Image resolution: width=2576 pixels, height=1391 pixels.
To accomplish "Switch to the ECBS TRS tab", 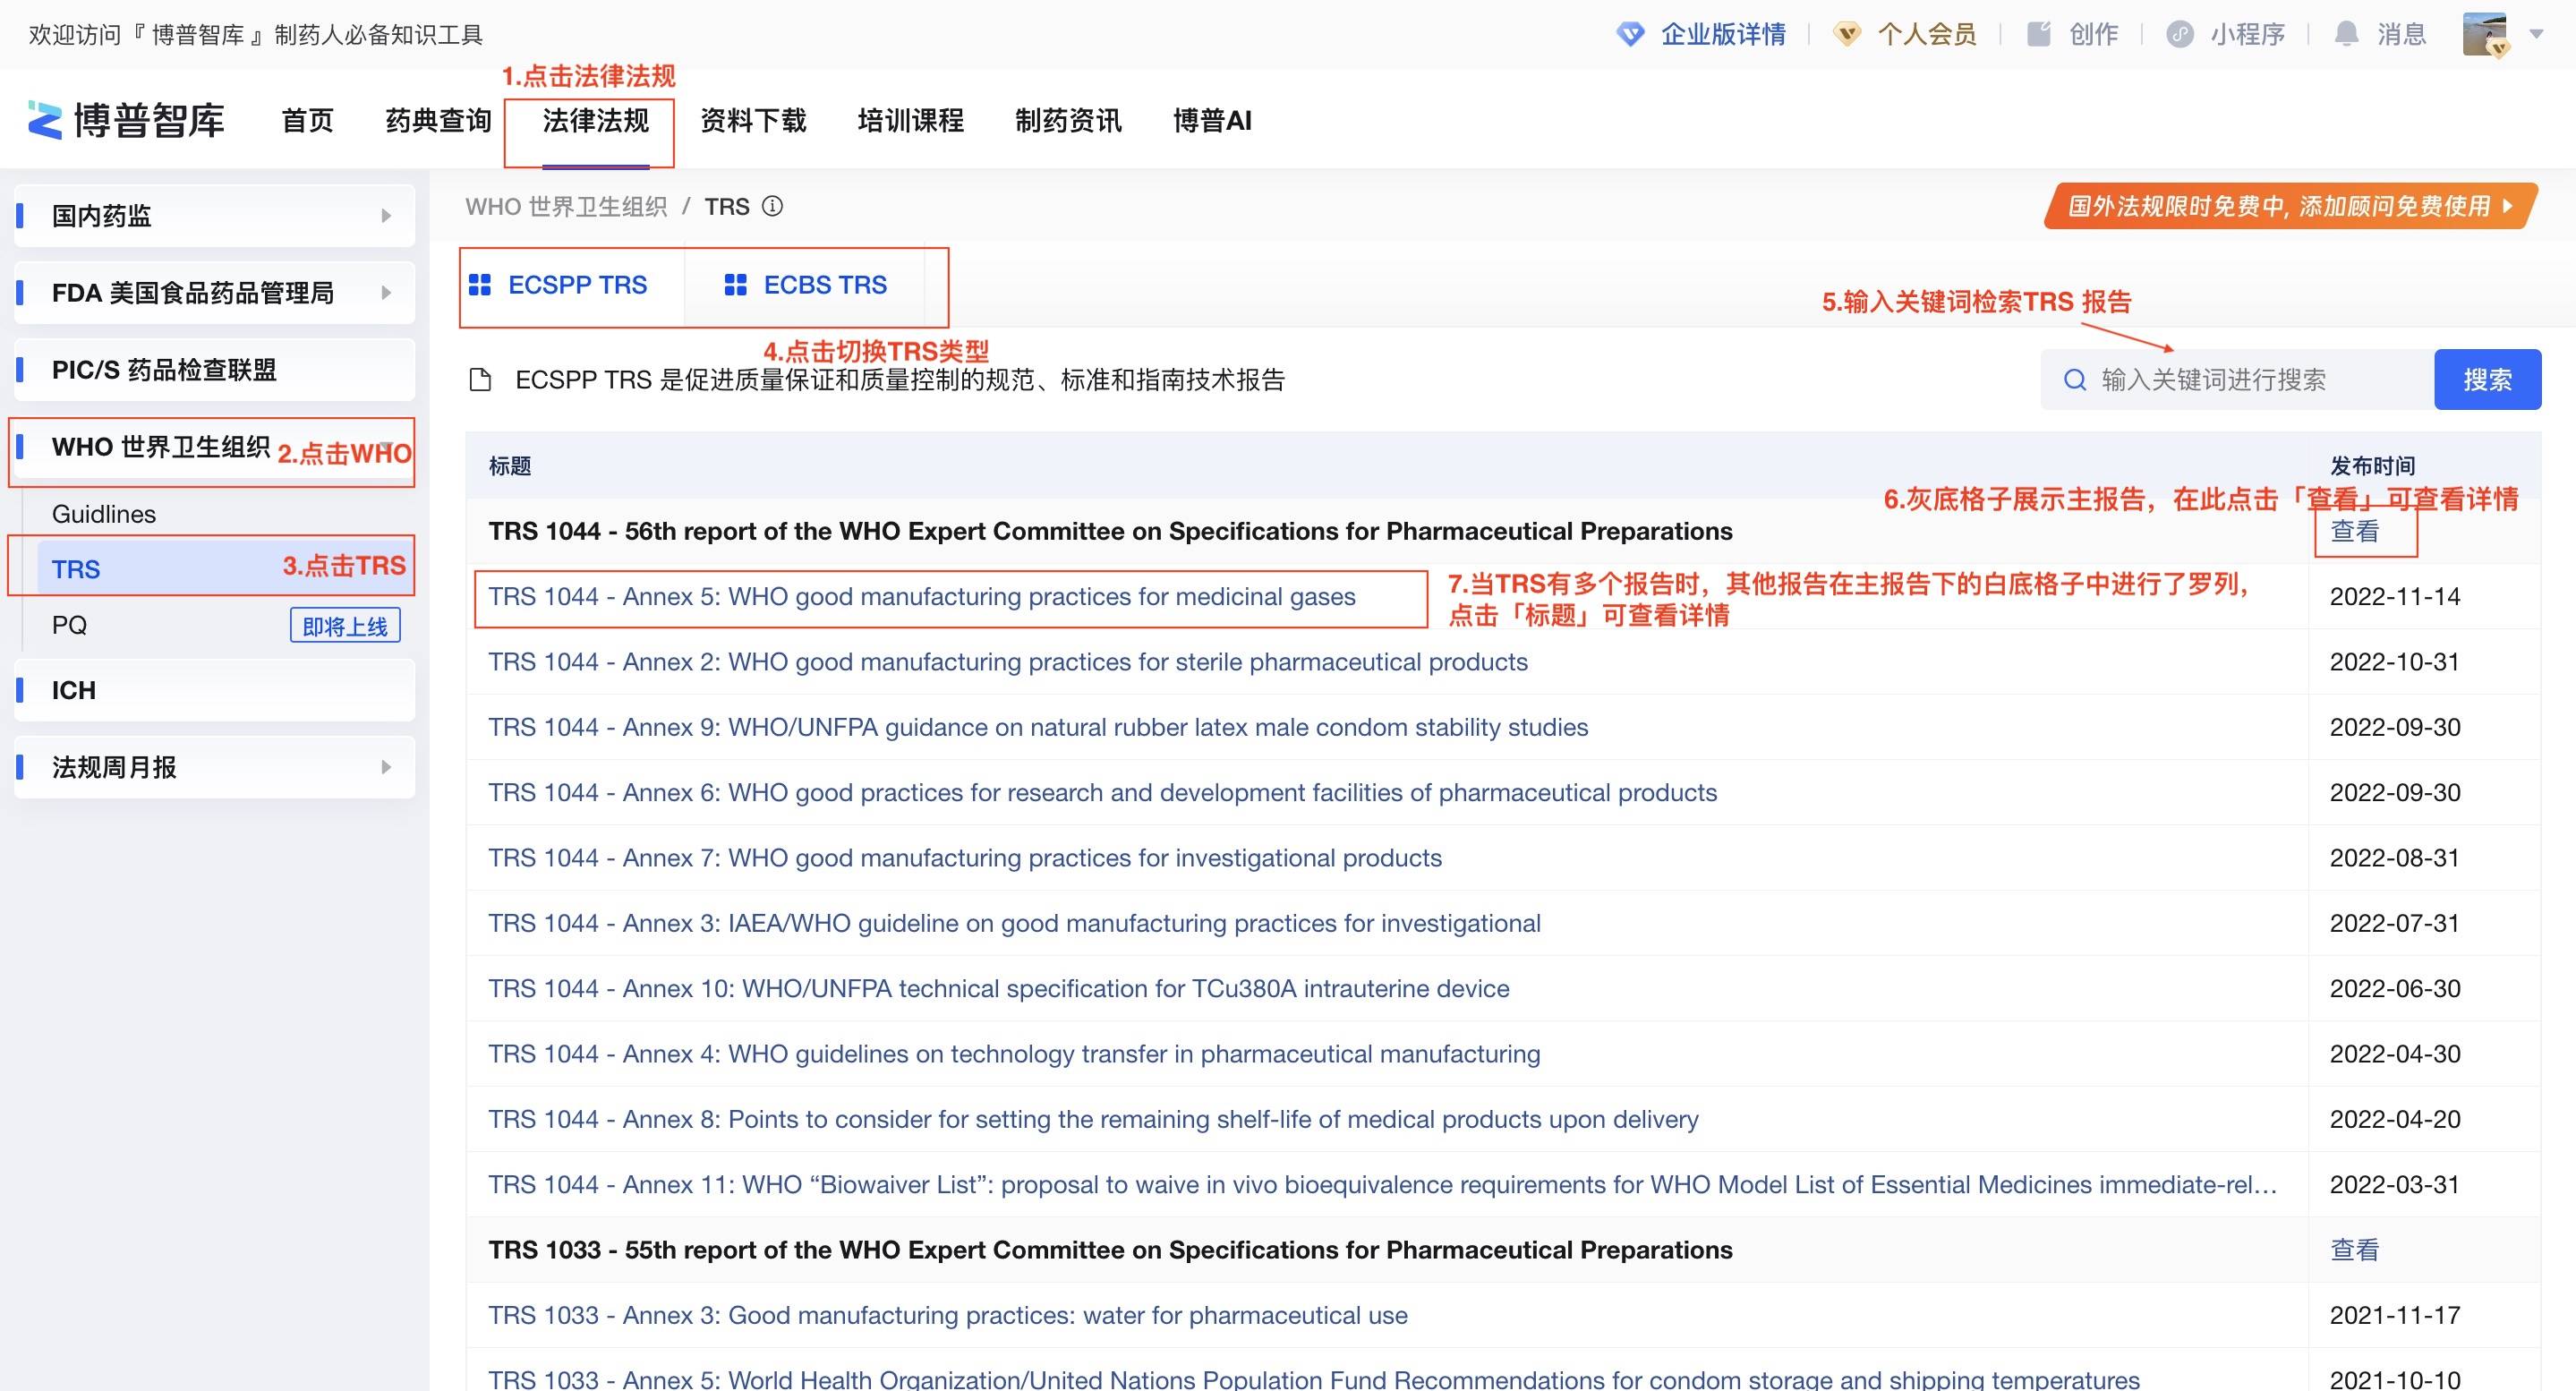I will [x=805, y=286].
